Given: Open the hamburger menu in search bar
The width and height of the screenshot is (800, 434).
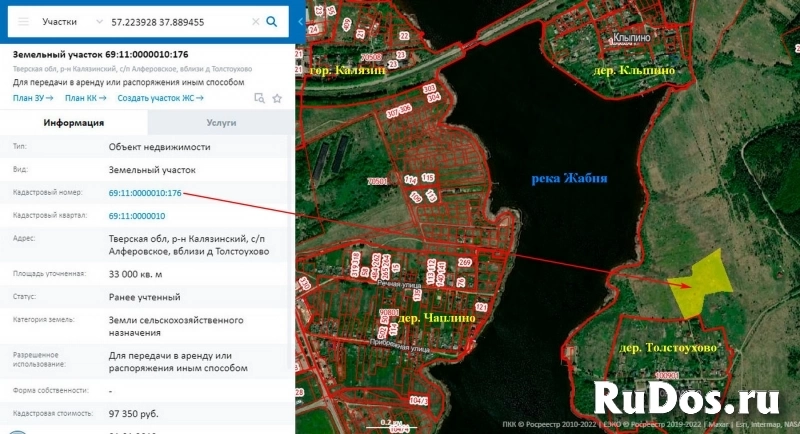Looking at the screenshot, I should pos(24,21).
